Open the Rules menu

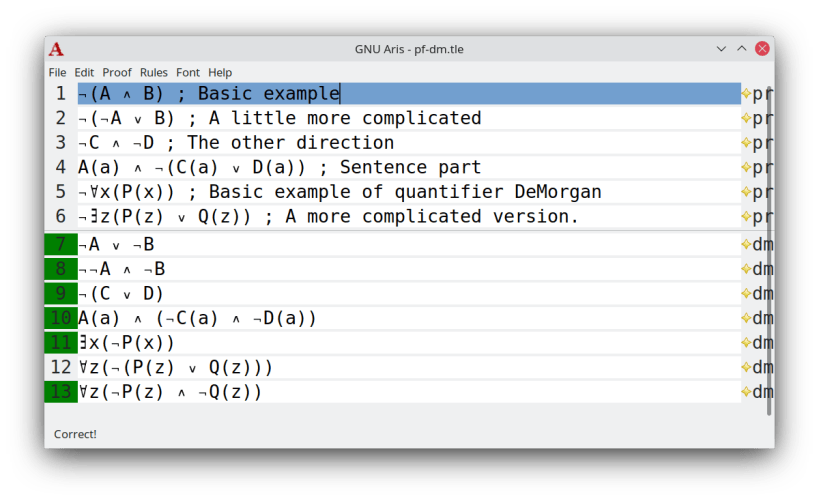pyautogui.click(x=154, y=73)
